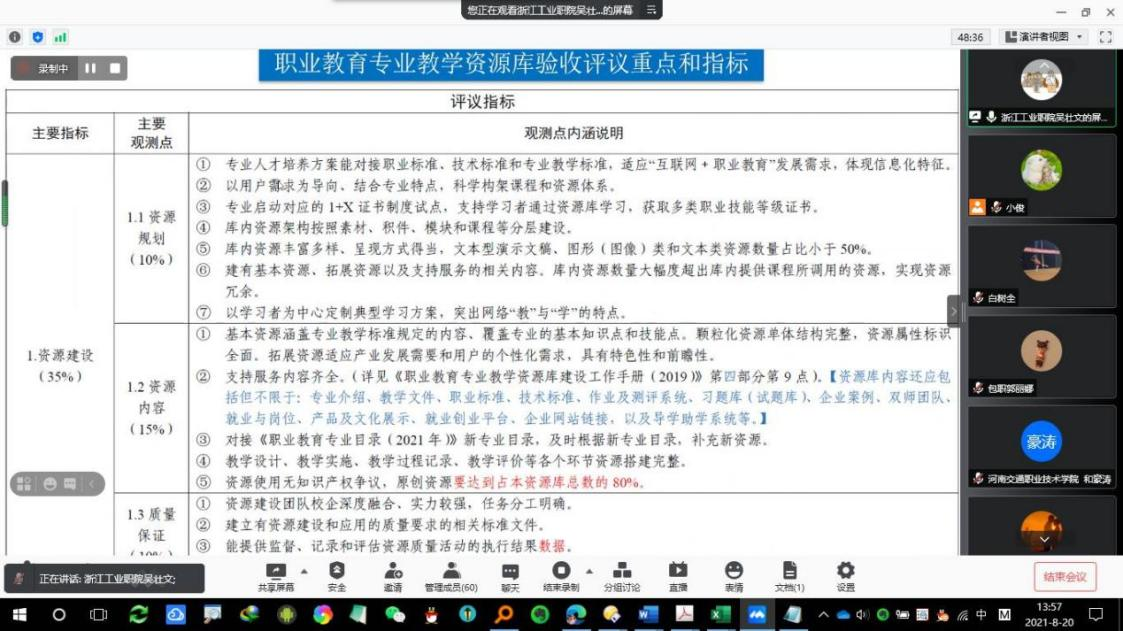1123x631 pixels.
Task: Click the 录制中 recording indicator
Action: [44, 68]
